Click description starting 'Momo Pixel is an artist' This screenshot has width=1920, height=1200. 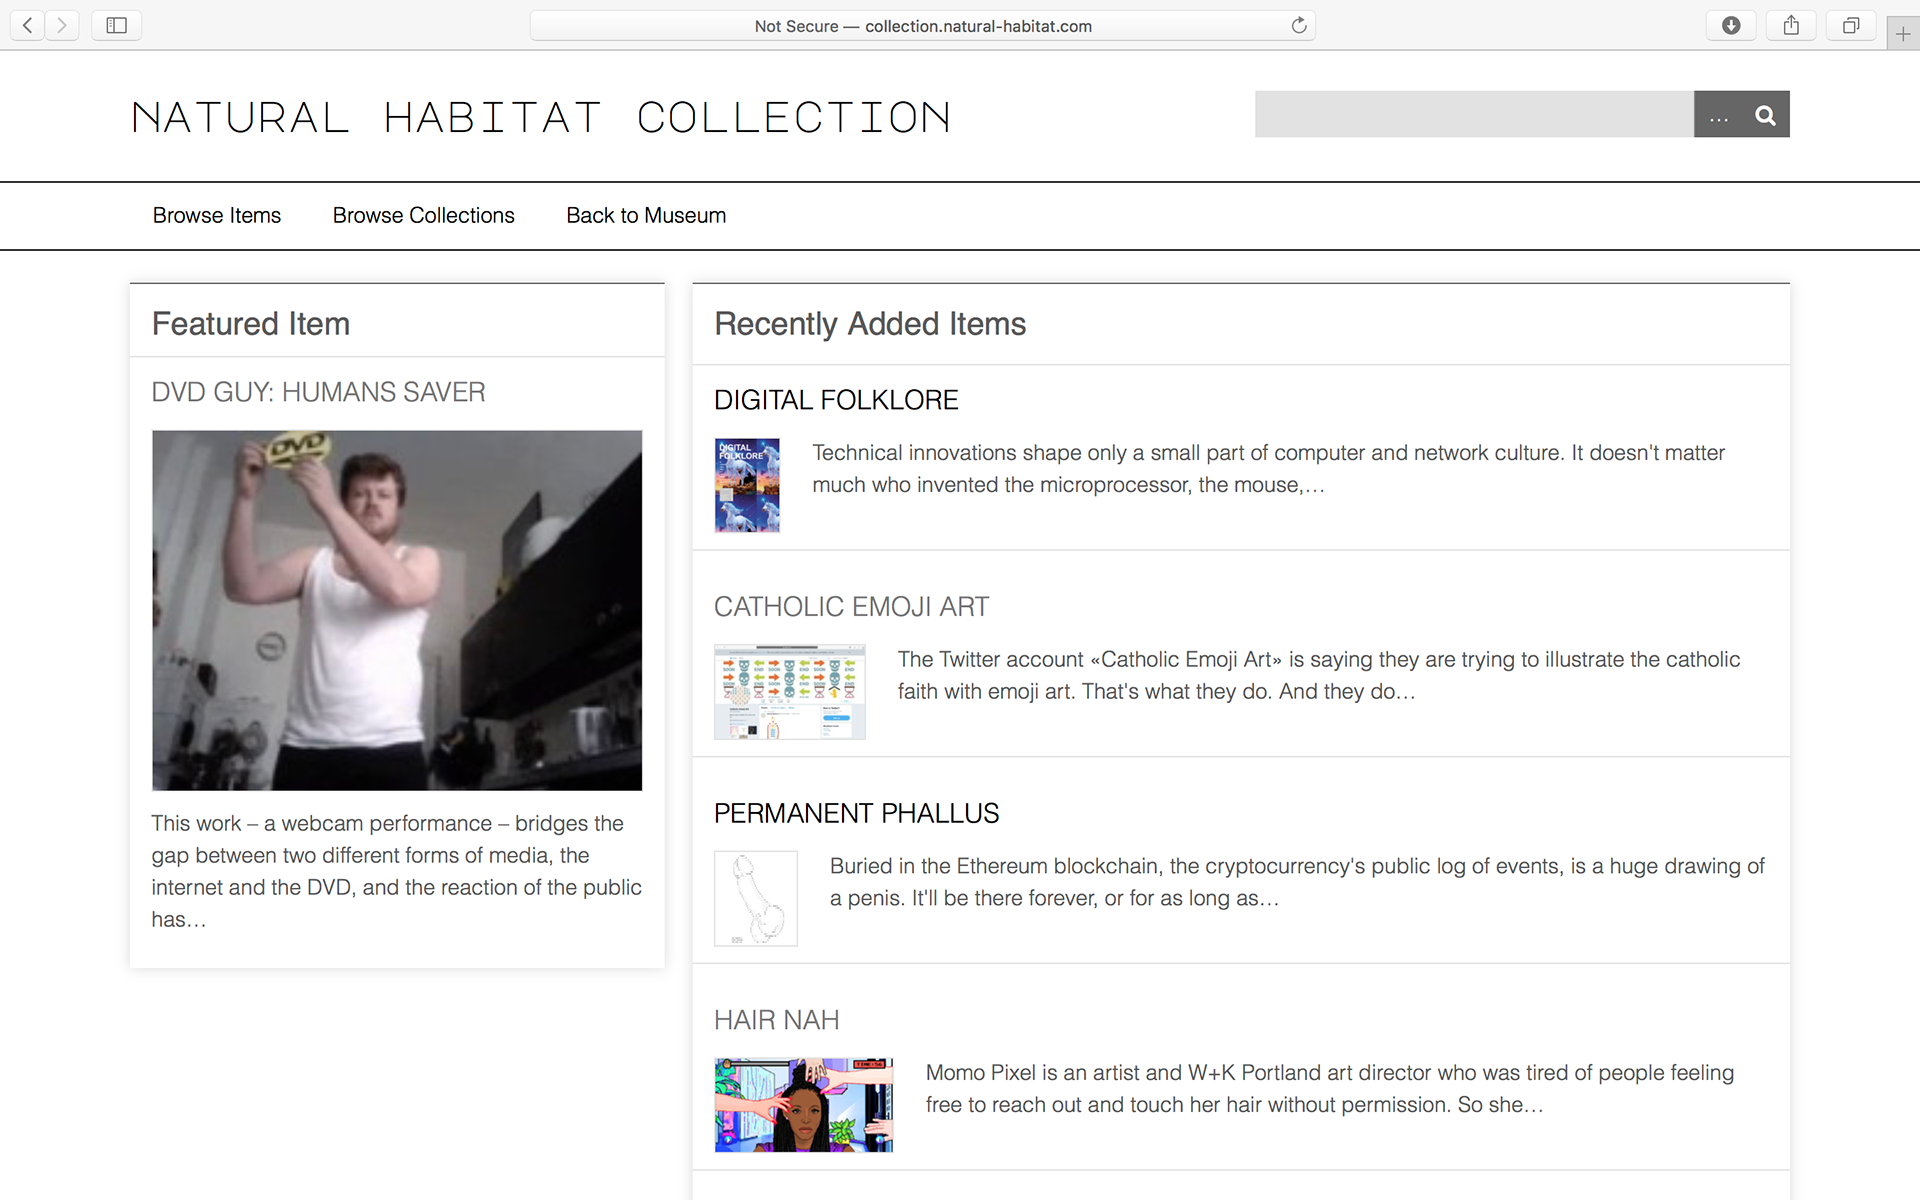tap(1329, 1089)
